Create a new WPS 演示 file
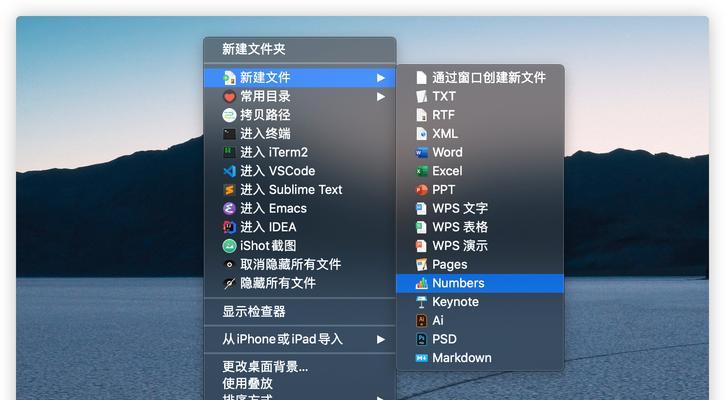The height and width of the screenshot is (400, 725). point(480,246)
